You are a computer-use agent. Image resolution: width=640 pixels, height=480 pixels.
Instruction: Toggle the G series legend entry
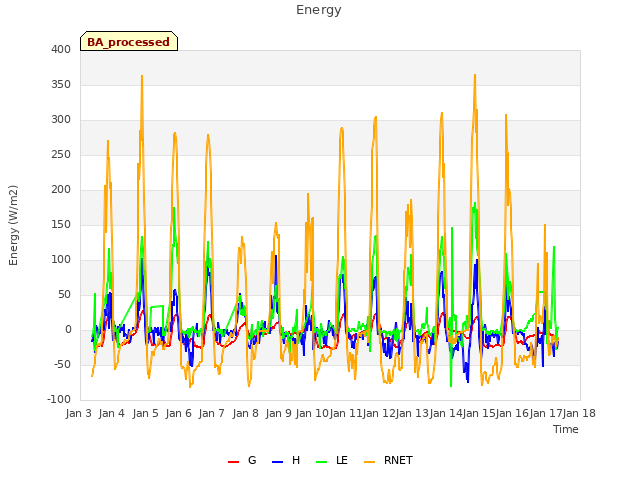[242, 460]
